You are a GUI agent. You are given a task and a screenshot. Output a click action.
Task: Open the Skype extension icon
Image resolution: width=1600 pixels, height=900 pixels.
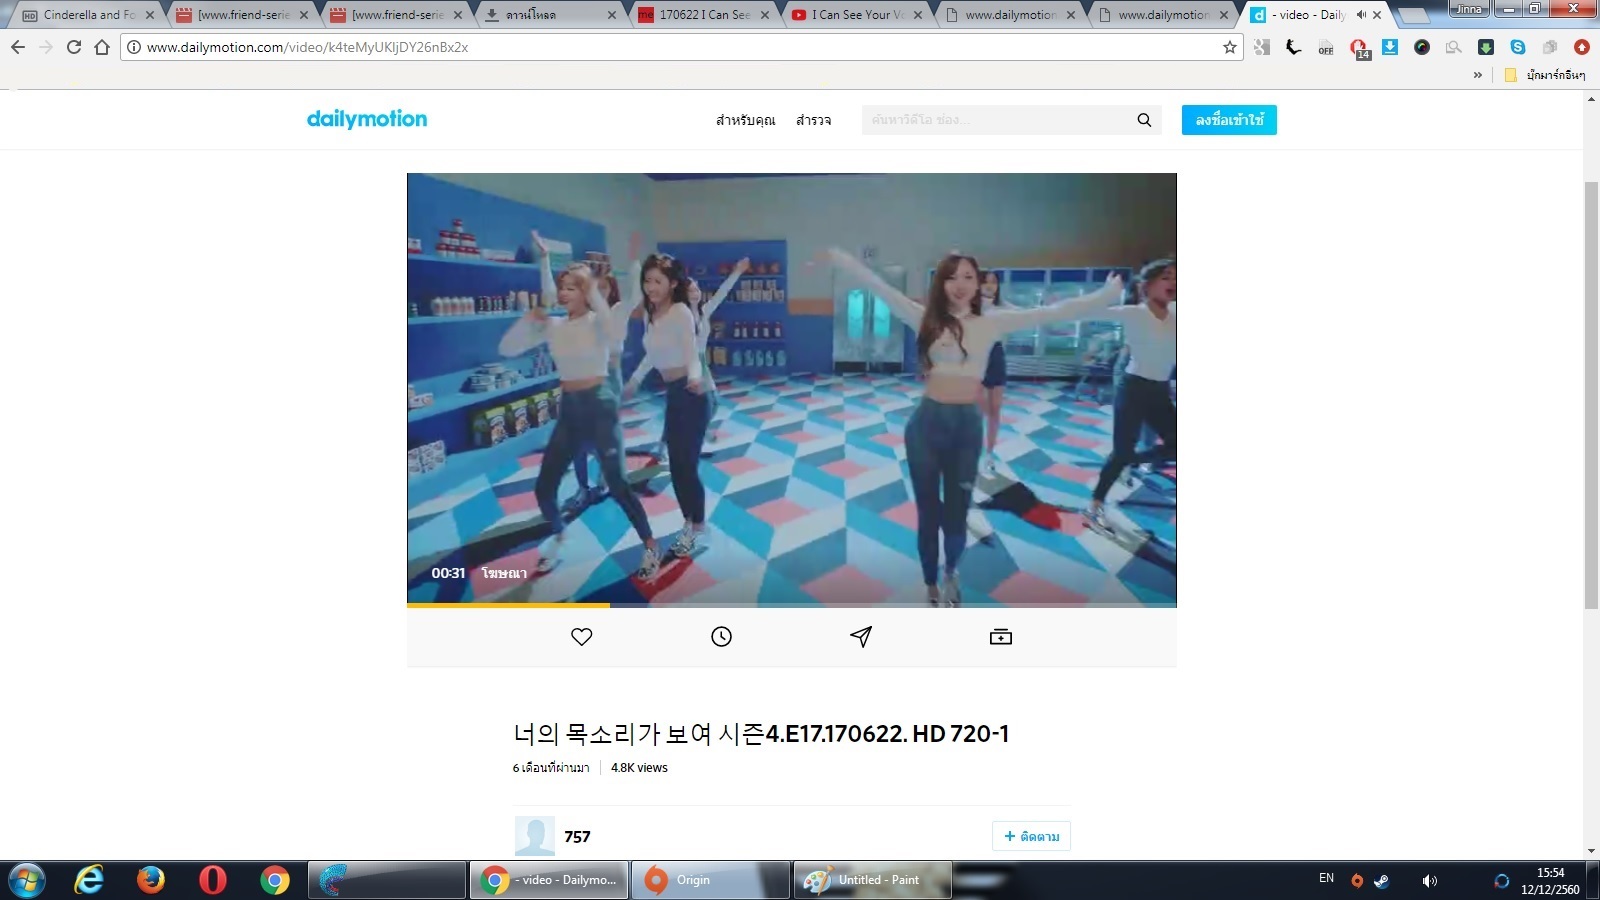[1518, 47]
